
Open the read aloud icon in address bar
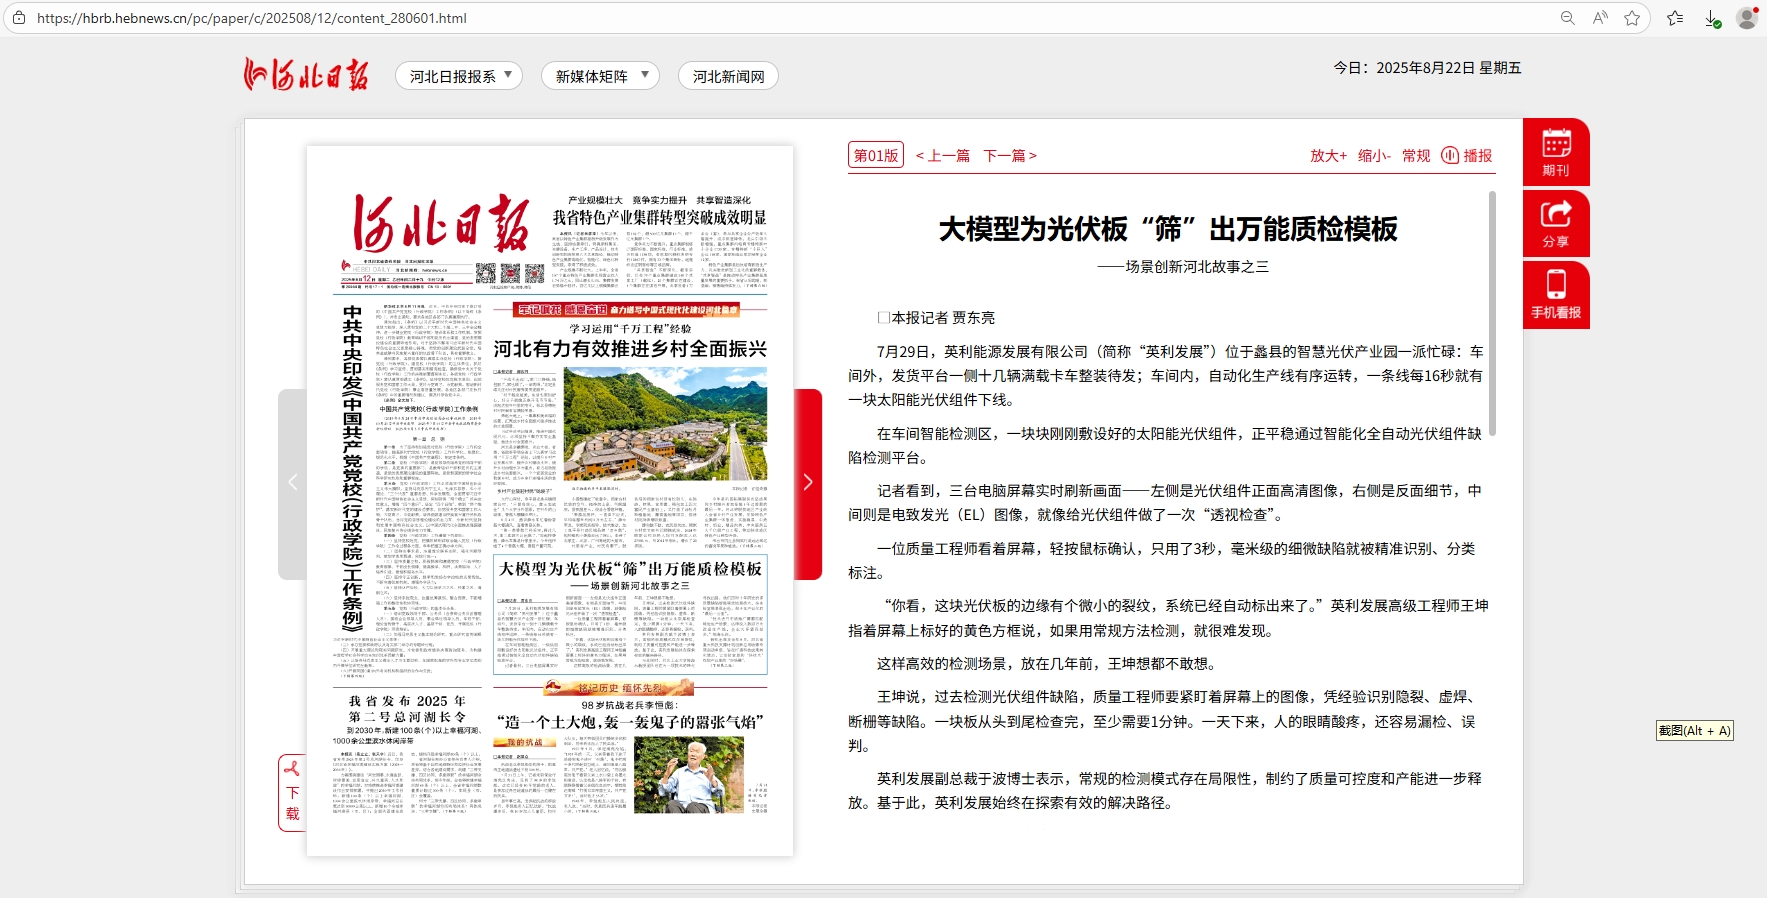click(x=1600, y=18)
